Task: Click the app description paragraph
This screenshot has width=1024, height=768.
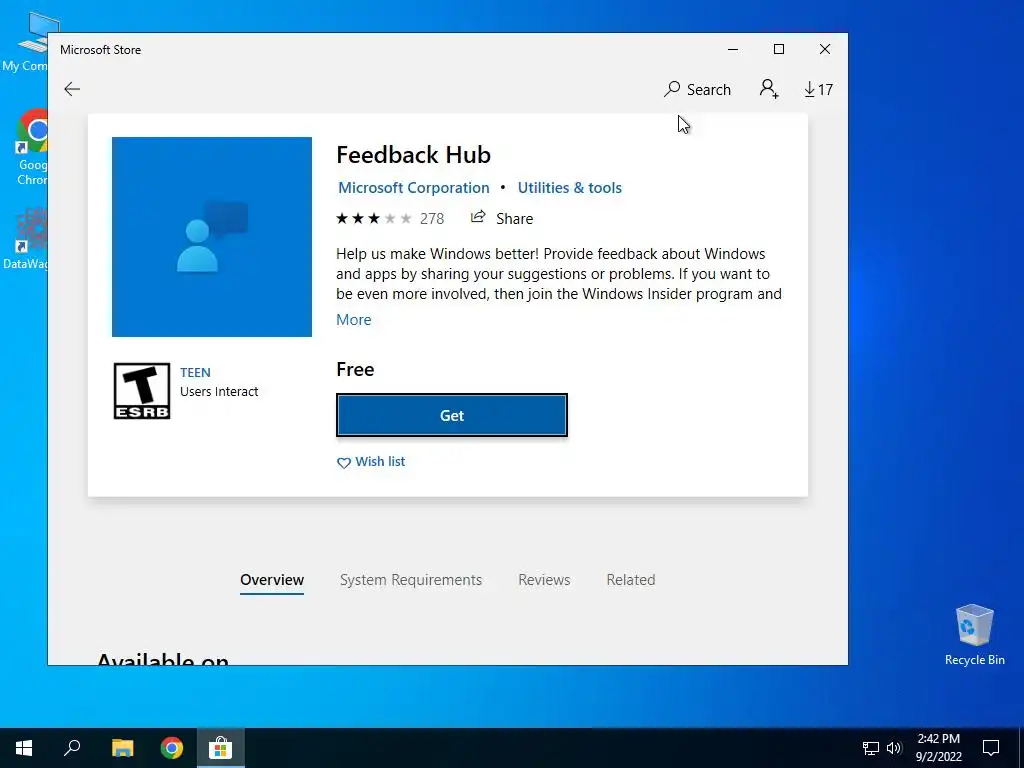Action: pos(559,274)
